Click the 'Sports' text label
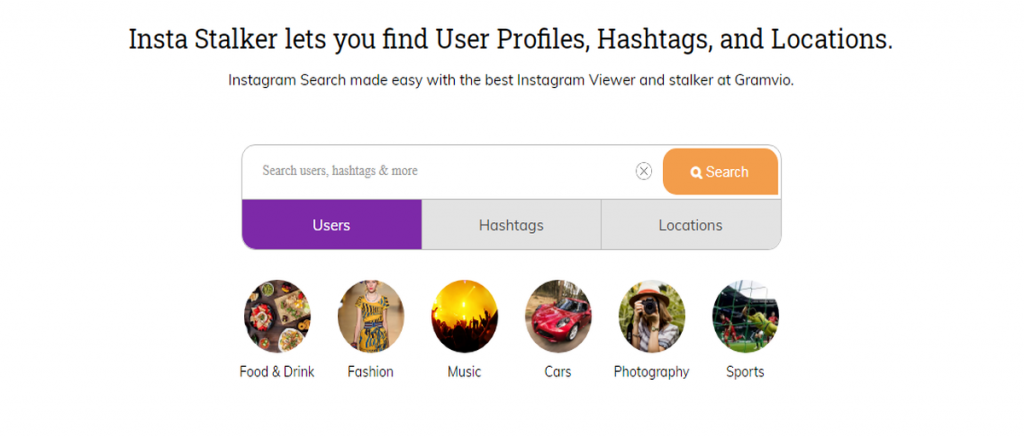1024x437 pixels. 745,372
